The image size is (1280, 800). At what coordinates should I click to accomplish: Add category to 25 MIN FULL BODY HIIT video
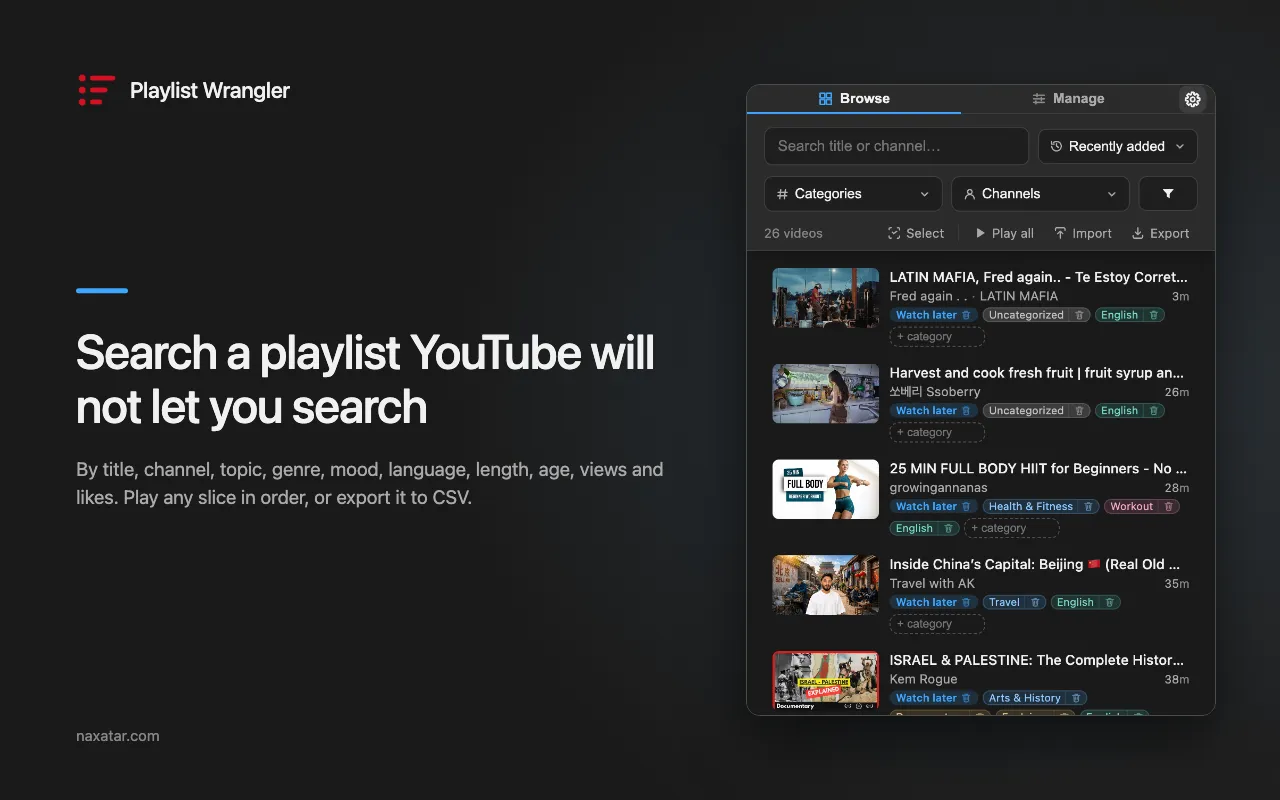[x=1011, y=528]
